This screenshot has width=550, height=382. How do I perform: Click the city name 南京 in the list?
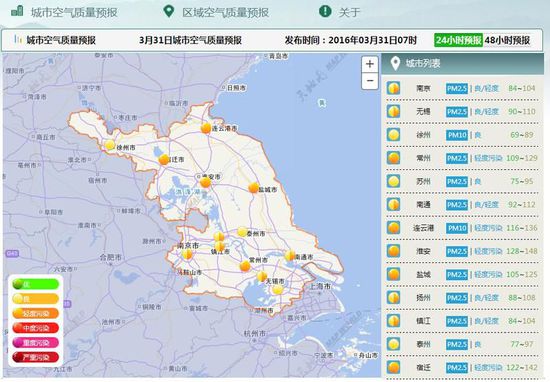[423, 88]
